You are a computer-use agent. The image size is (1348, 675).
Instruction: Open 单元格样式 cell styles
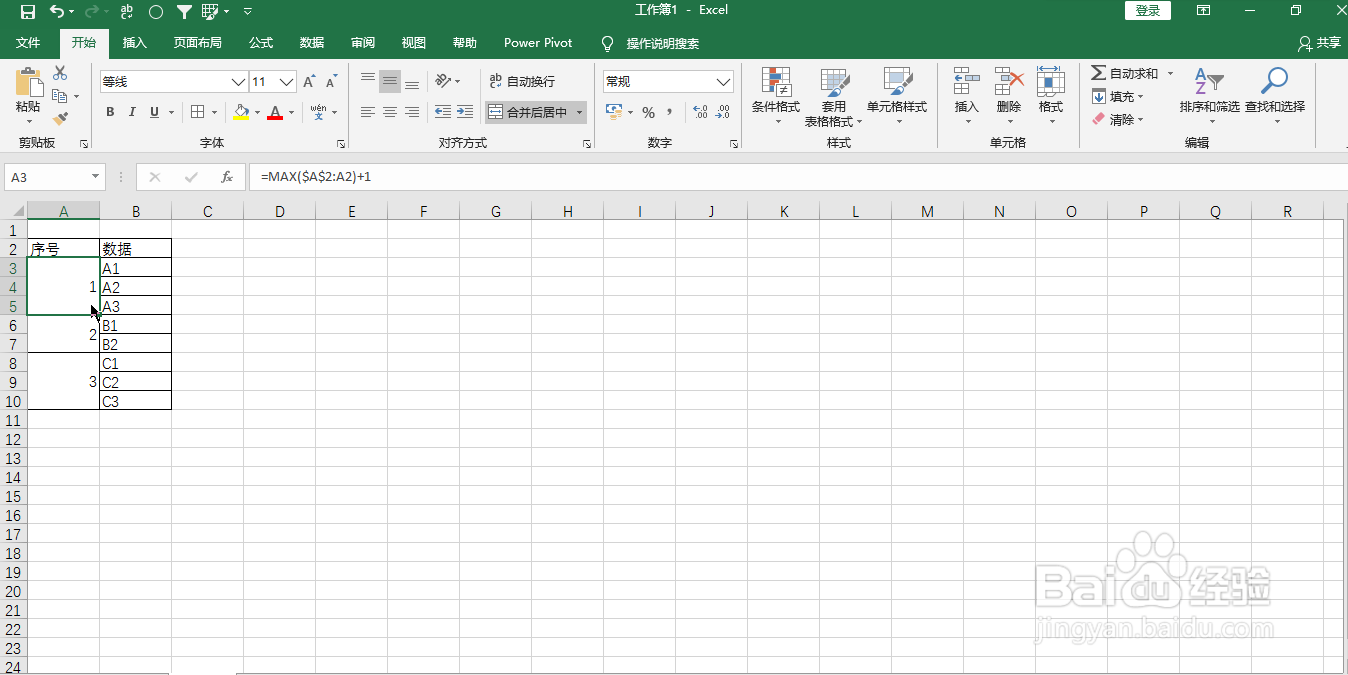(897, 96)
